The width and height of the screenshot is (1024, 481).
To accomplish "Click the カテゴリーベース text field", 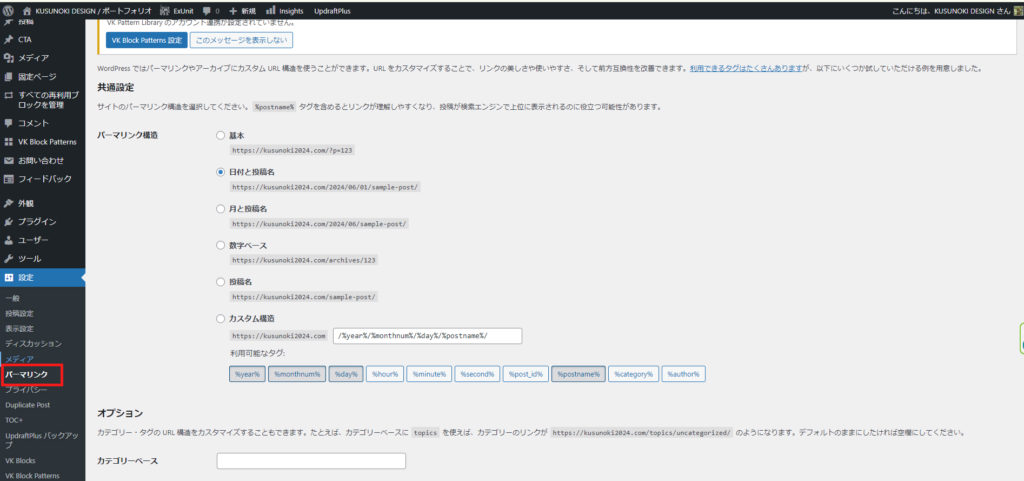I will [311, 461].
